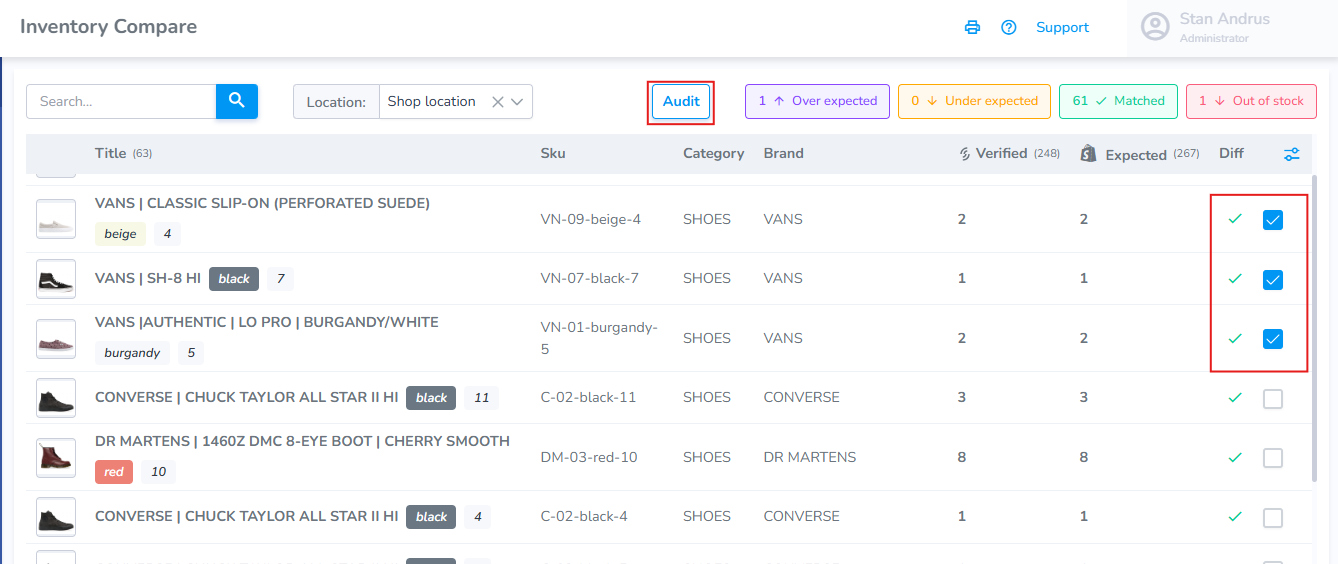Image resolution: width=1338 pixels, height=564 pixels.
Task: Click the red color tag
Action: coord(114,471)
